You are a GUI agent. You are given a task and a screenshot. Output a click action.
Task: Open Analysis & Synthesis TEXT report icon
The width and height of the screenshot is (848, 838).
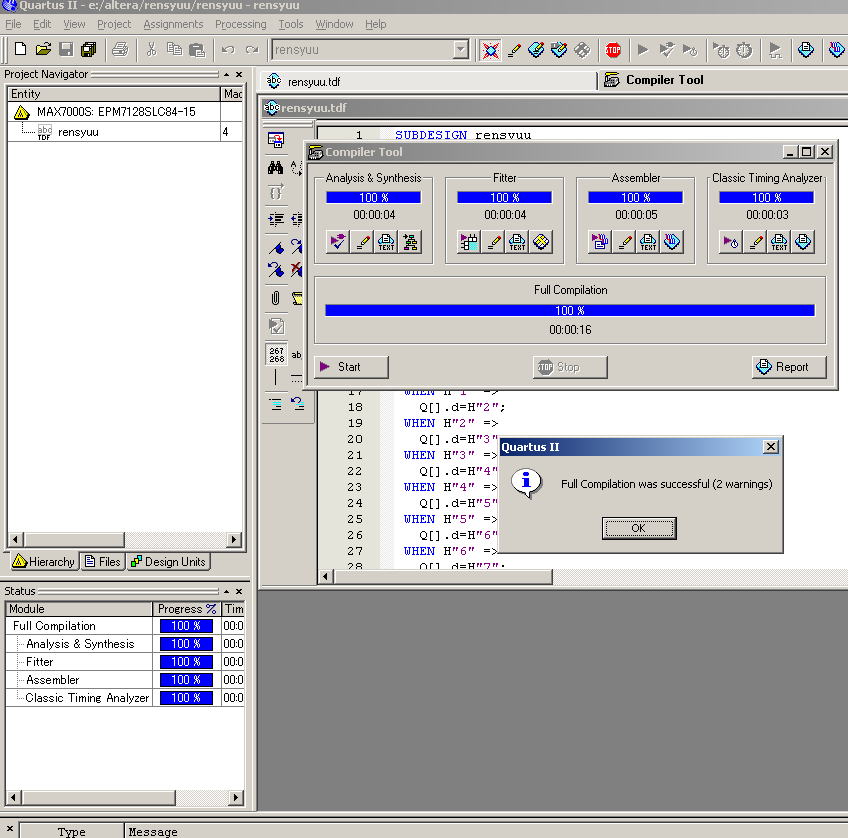[x=386, y=242]
